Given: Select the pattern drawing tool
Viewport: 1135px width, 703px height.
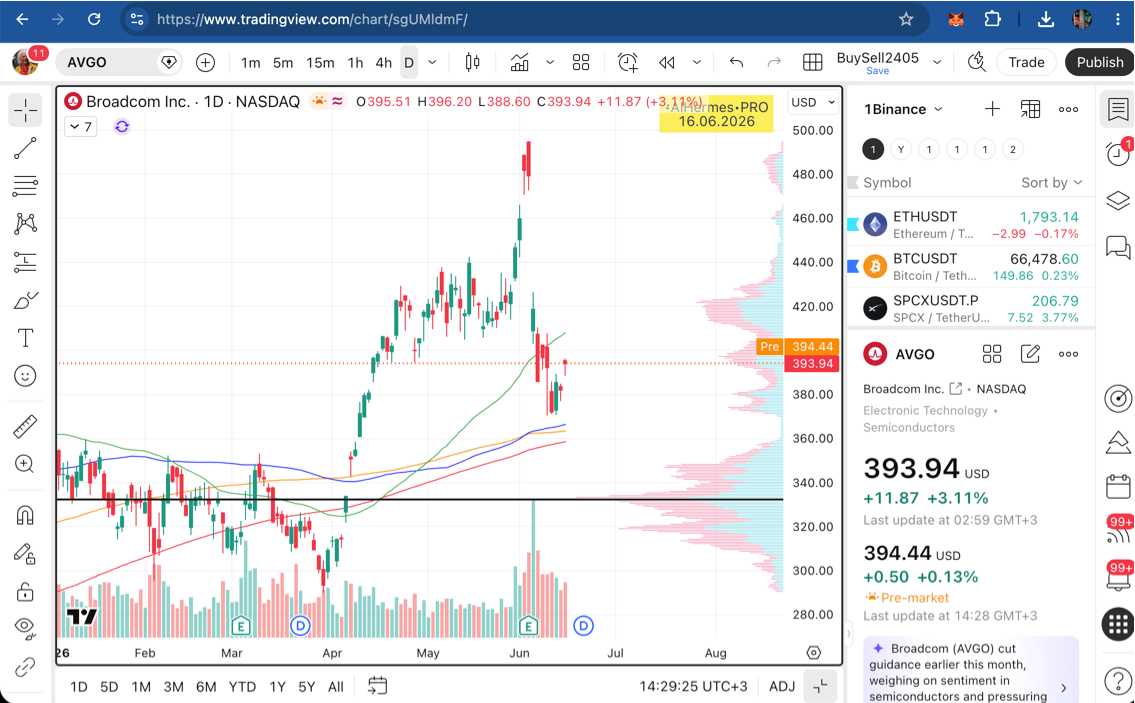Looking at the screenshot, I should click(25, 224).
